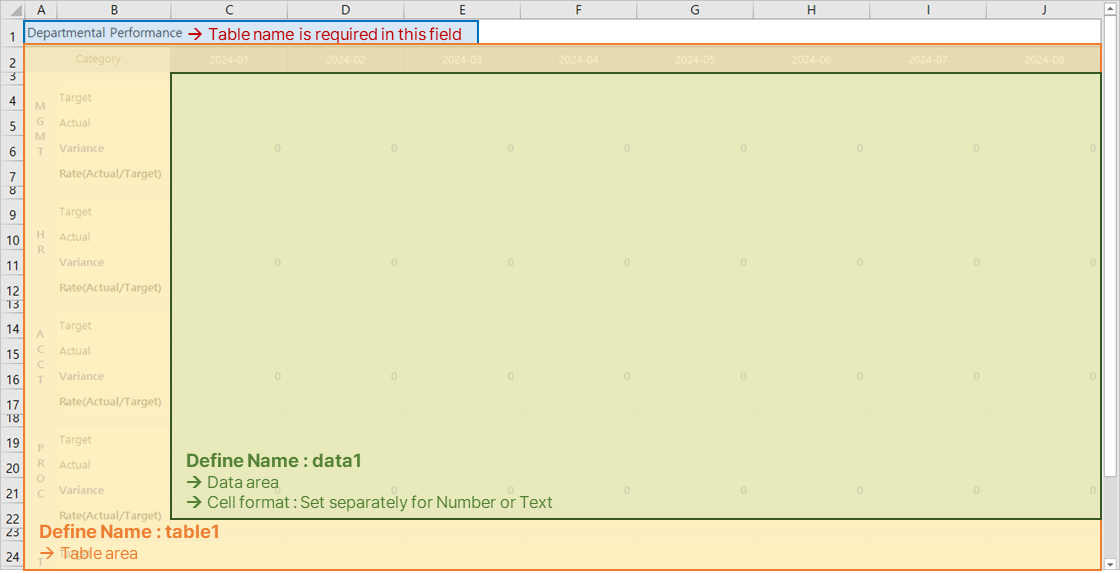The height and width of the screenshot is (573, 1120).
Task: Click the "2024-02" month header cell
Action: [346, 59]
